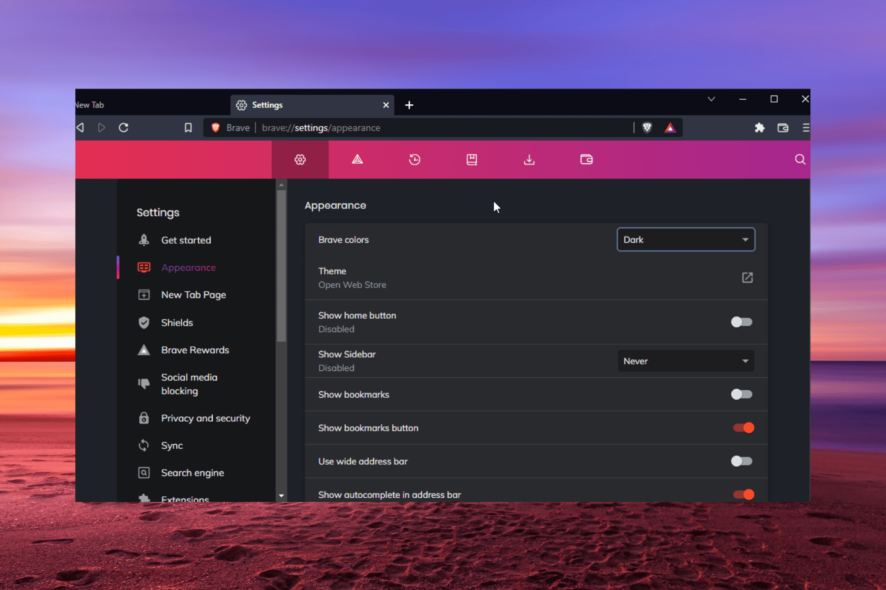
Task: Go forward to next page
Action: (101, 128)
